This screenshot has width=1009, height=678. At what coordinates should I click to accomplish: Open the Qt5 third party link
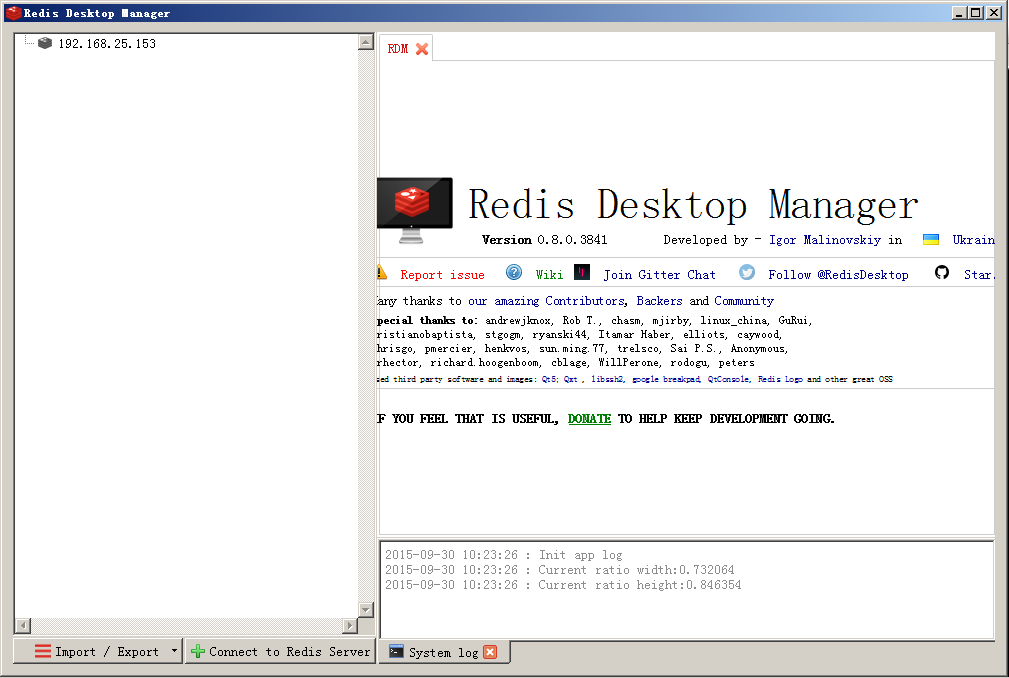pyautogui.click(x=548, y=380)
